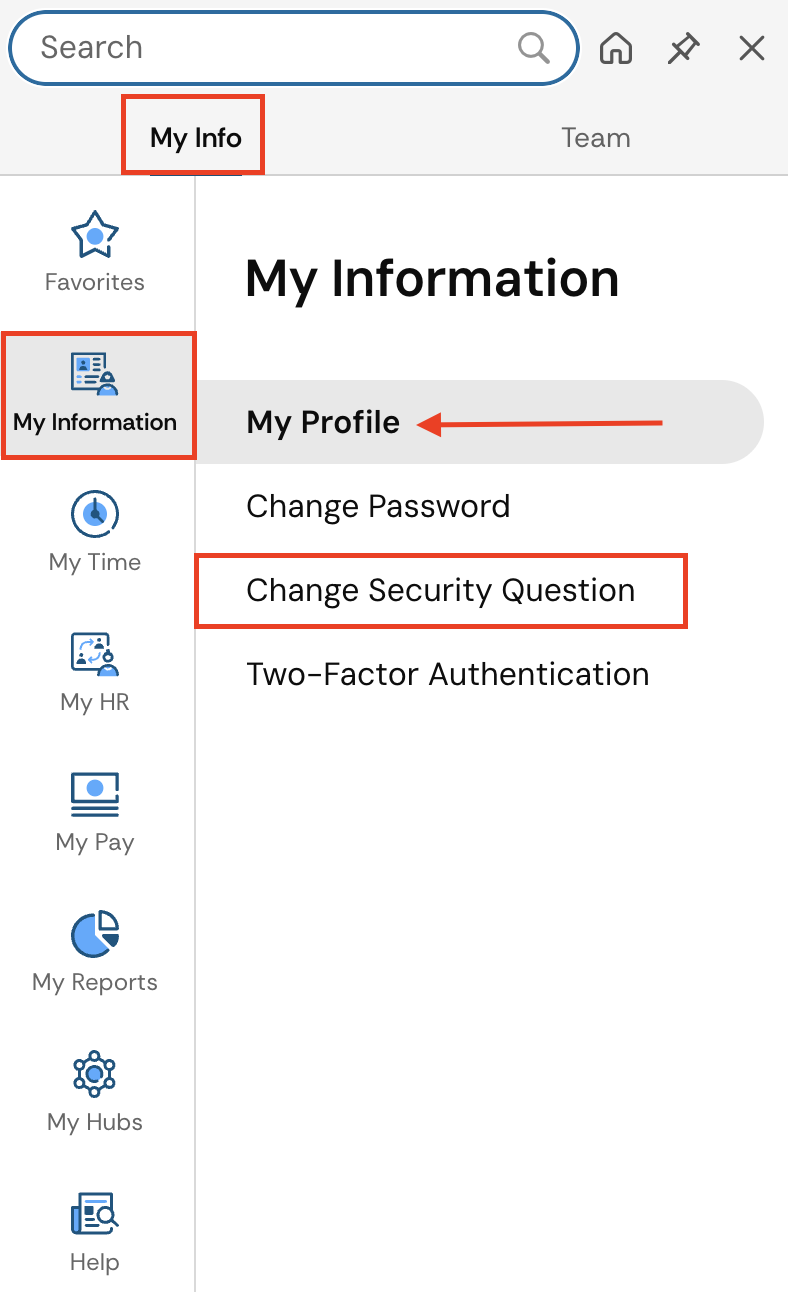Switch to the My Info tab
788x1292 pixels.
pyautogui.click(x=195, y=137)
